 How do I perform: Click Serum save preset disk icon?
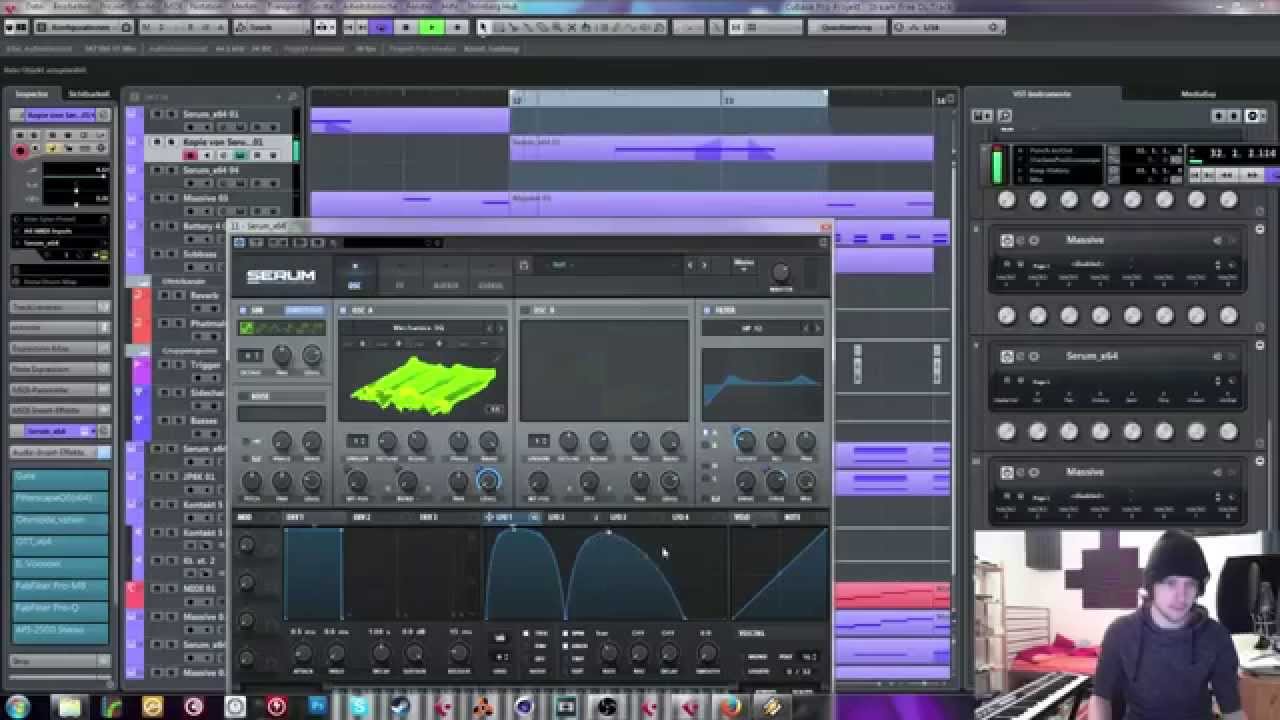click(523, 265)
